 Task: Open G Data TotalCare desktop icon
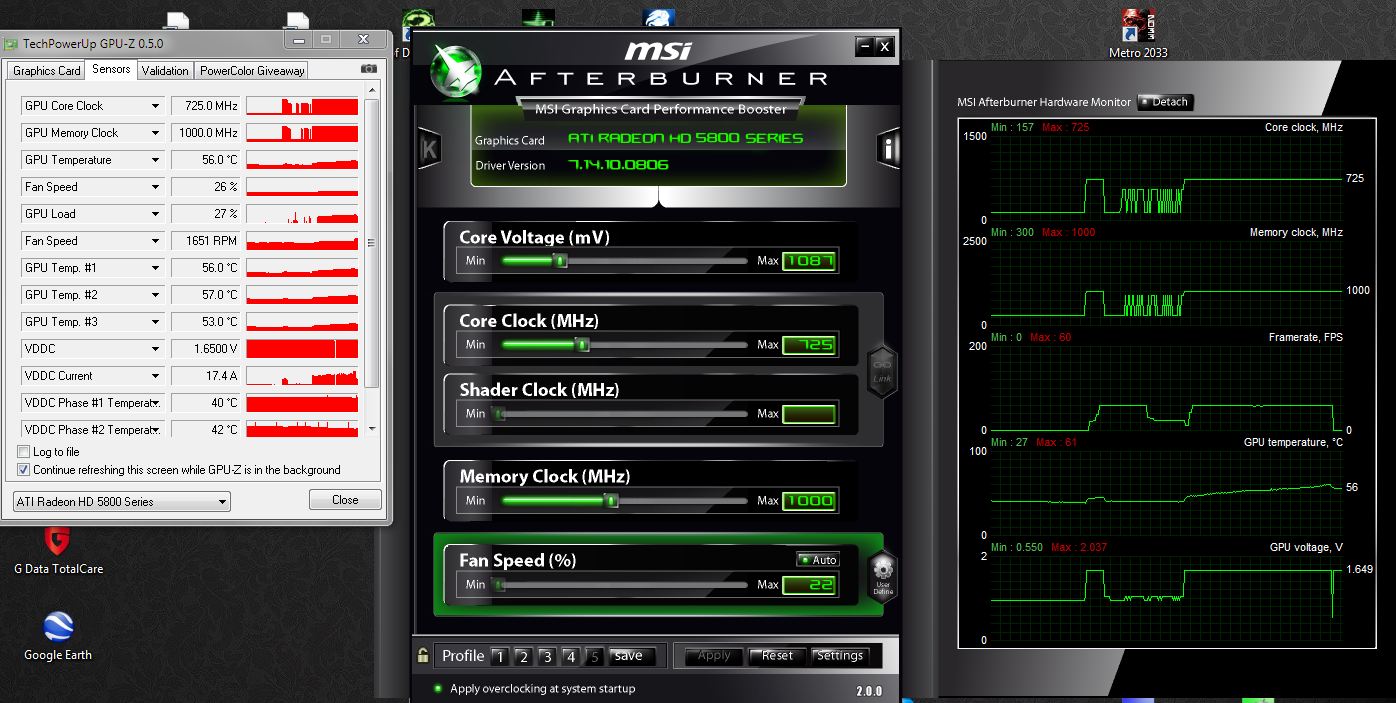[x=58, y=550]
